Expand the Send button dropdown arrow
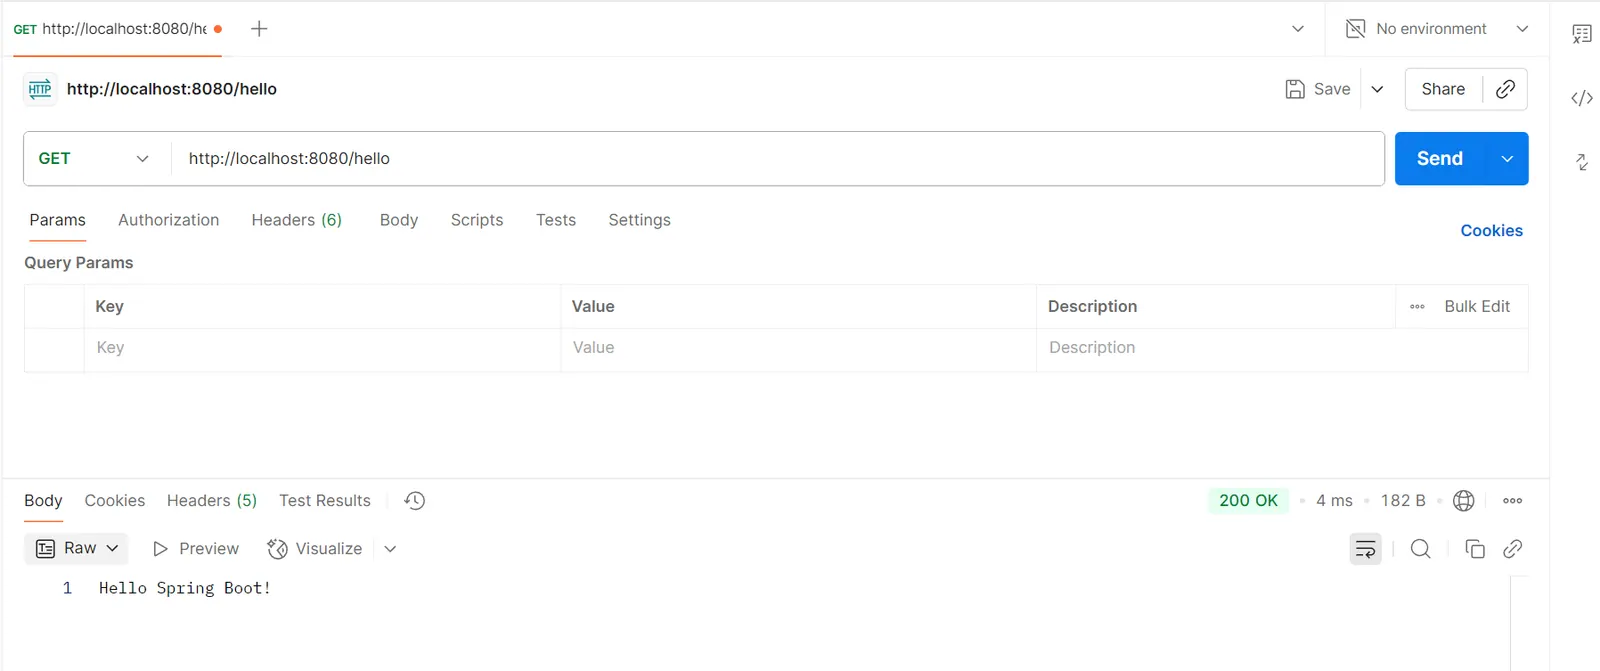Image resolution: width=1600 pixels, height=671 pixels. (x=1507, y=159)
